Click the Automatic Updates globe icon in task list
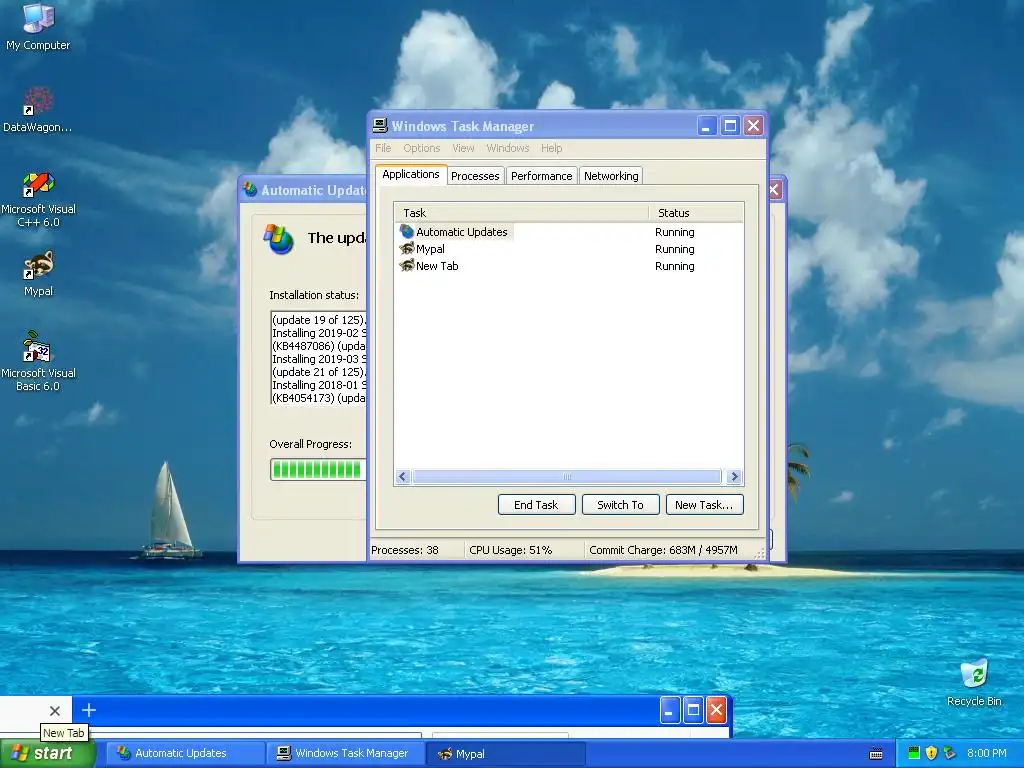 coord(407,232)
